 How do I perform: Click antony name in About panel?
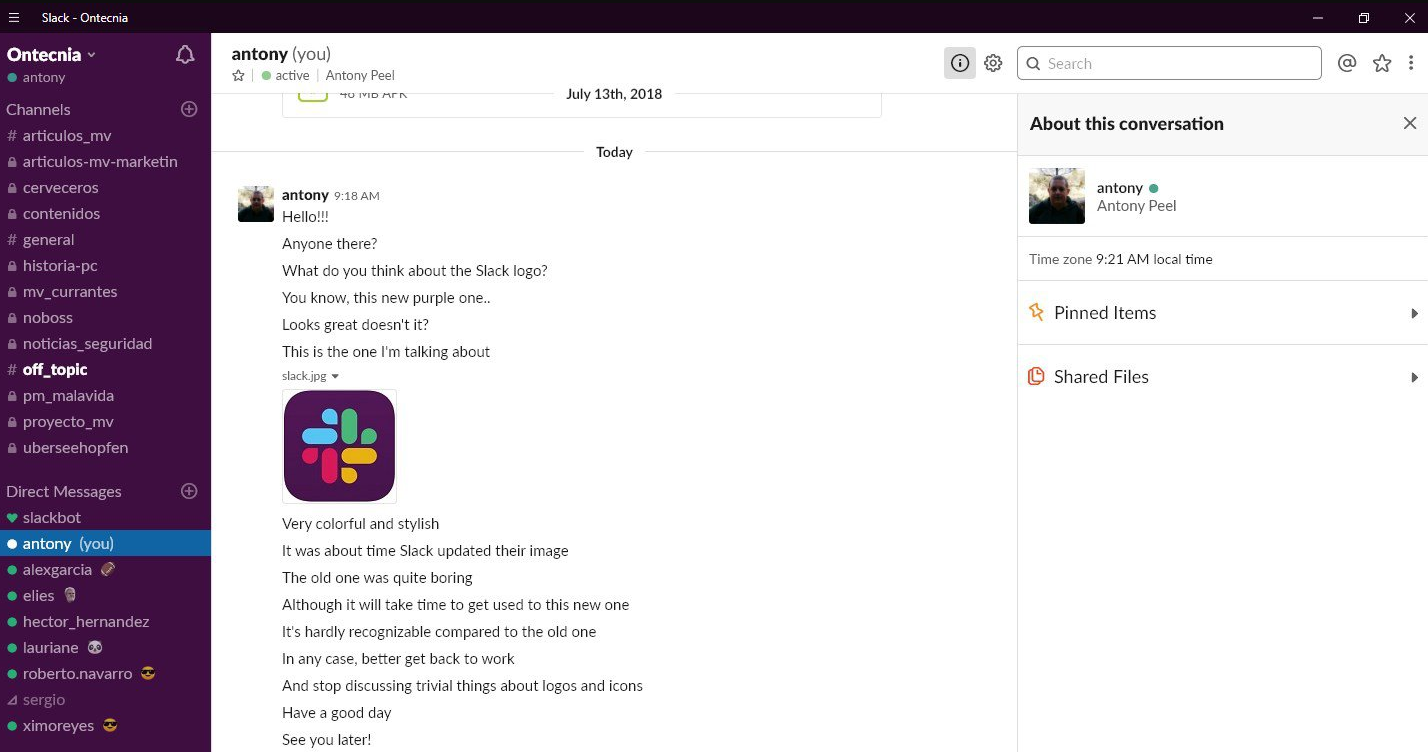pos(1120,187)
